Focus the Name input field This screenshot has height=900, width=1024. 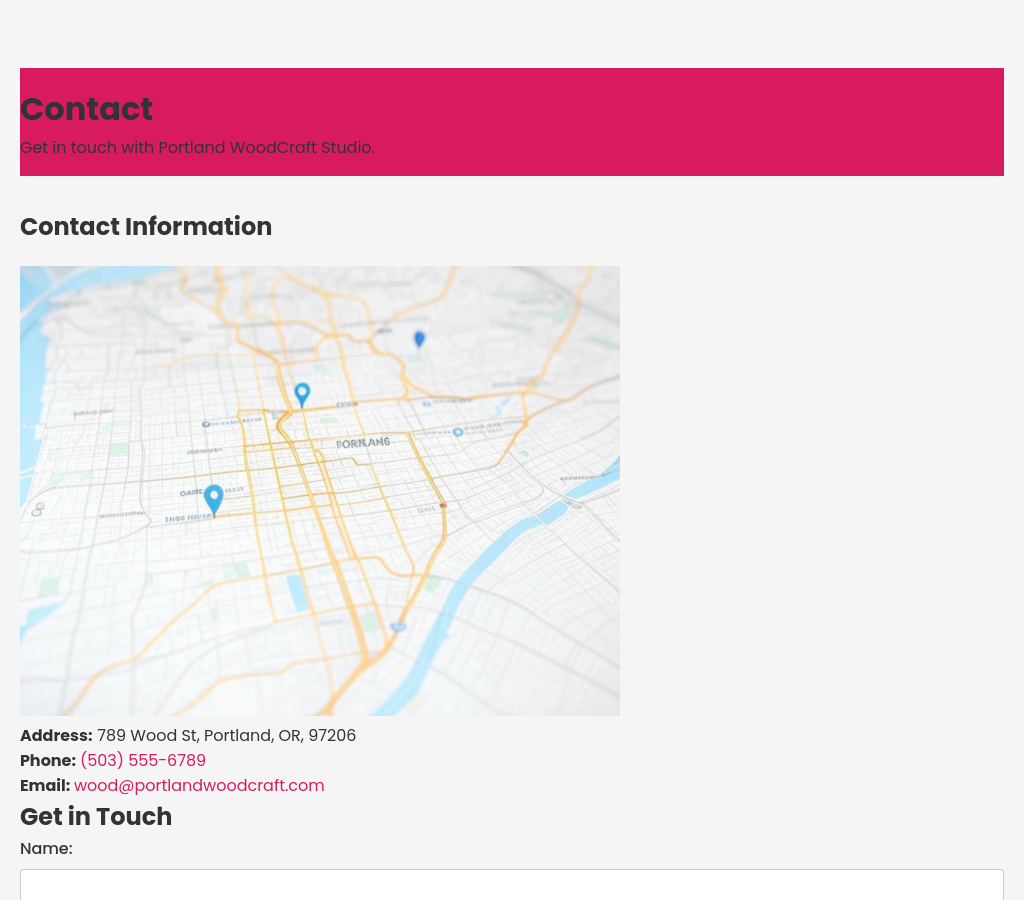pos(512,884)
